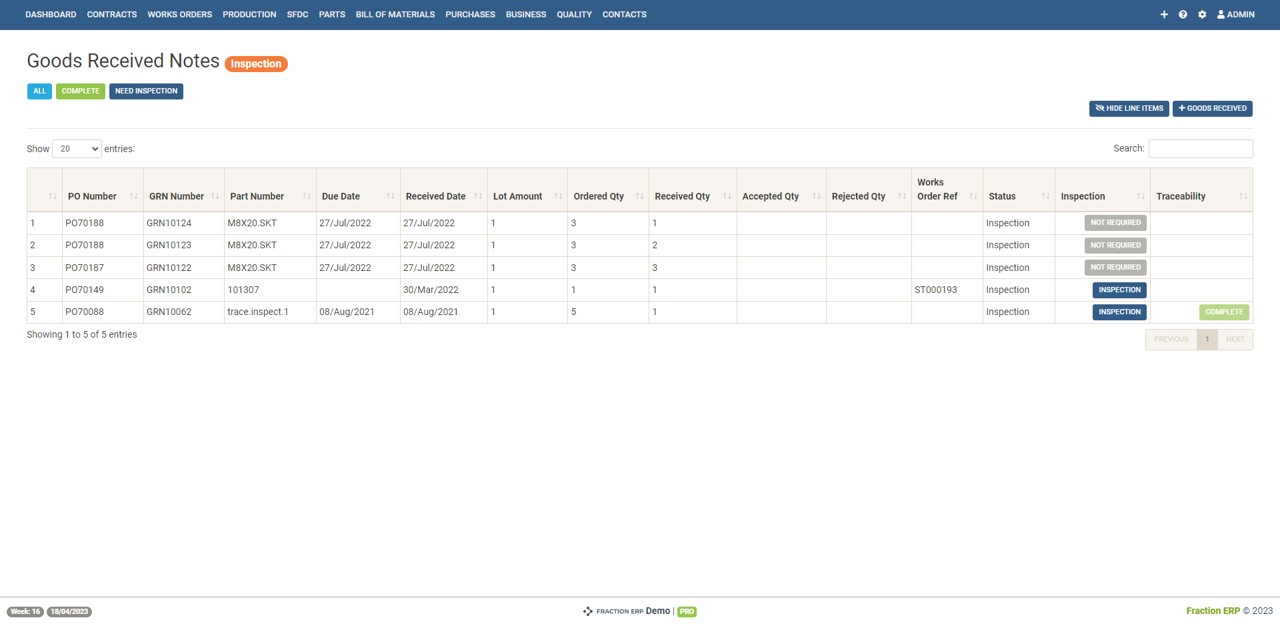
Task: Toggle the COMPLETE filter
Action: 80,91
